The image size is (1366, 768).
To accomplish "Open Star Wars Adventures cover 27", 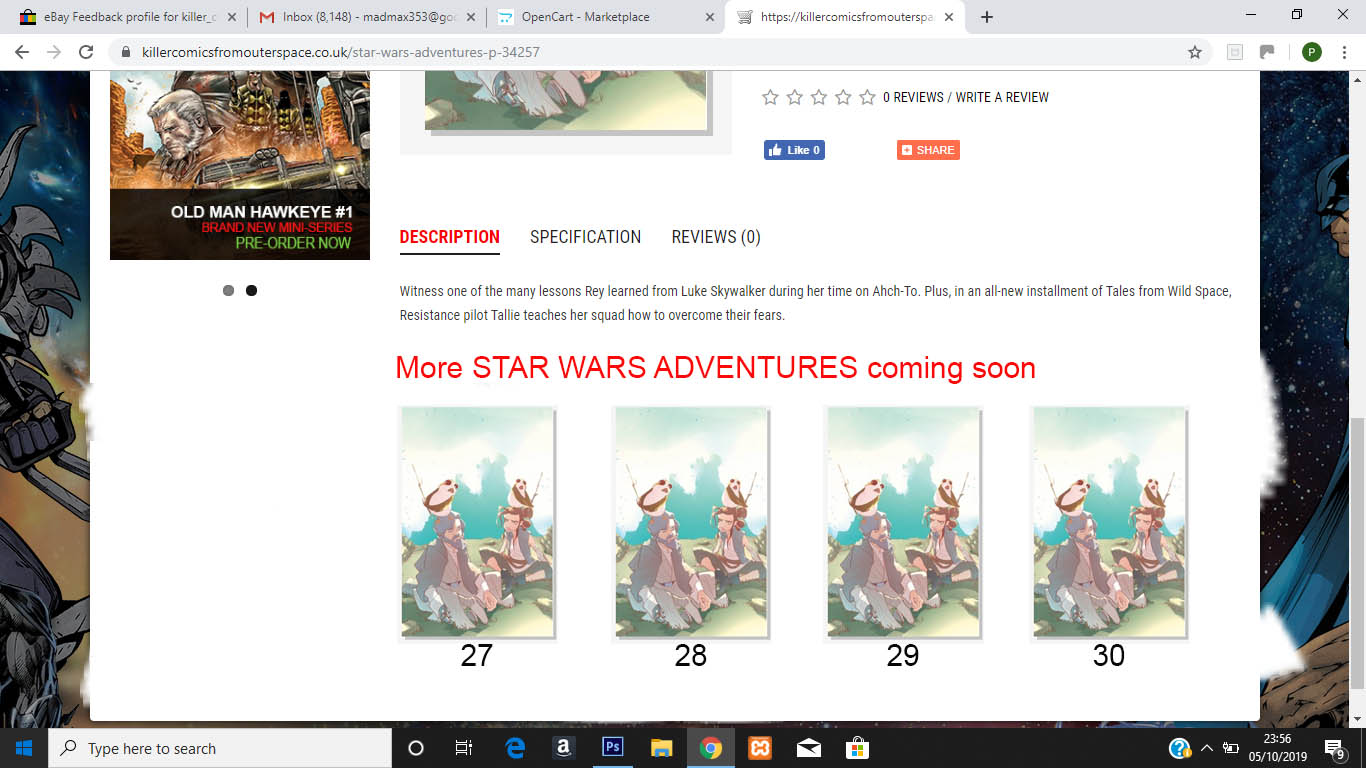I will 477,522.
